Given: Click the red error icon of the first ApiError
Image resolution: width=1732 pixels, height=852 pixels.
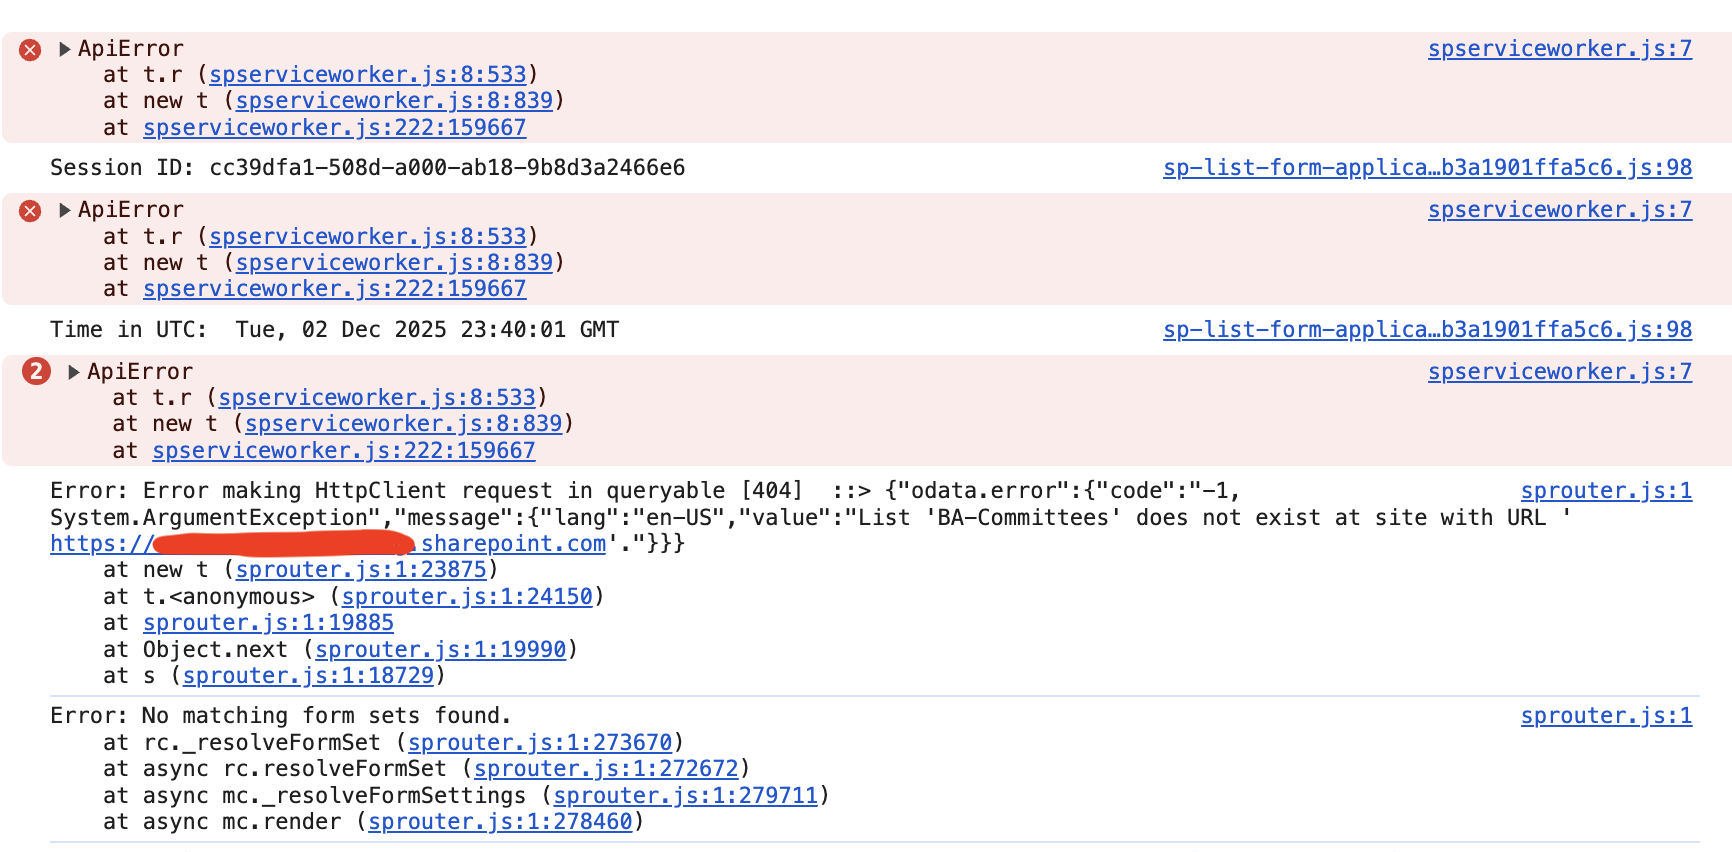Looking at the screenshot, I should pyautogui.click(x=31, y=50).
